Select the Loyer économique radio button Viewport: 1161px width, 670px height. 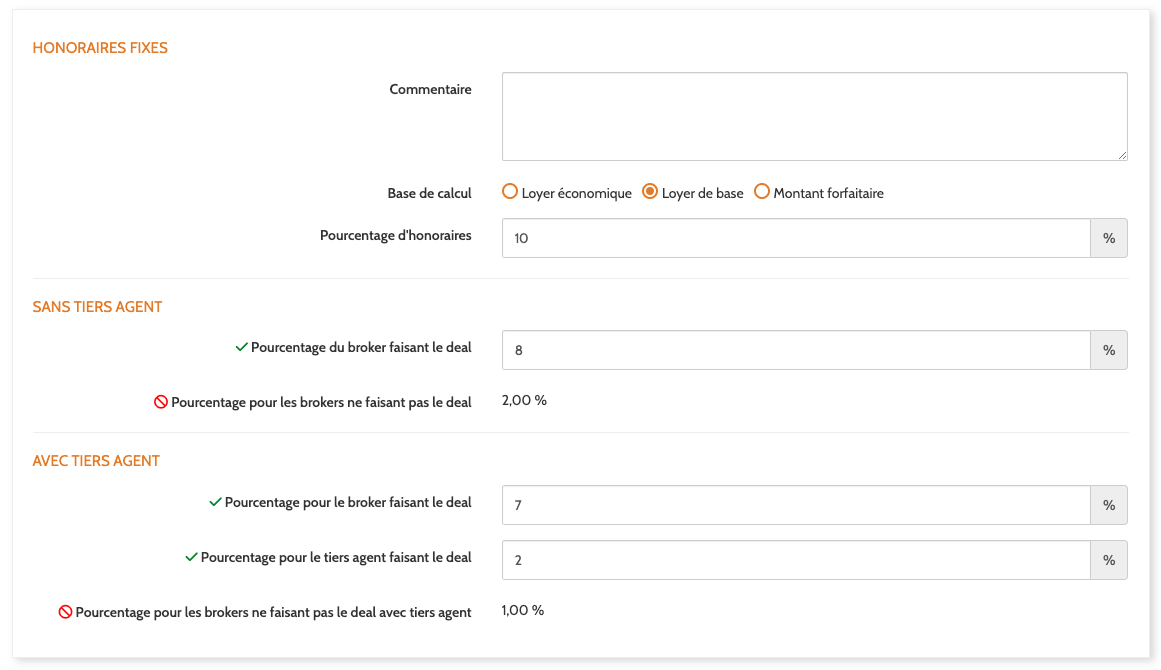[x=510, y=192]
